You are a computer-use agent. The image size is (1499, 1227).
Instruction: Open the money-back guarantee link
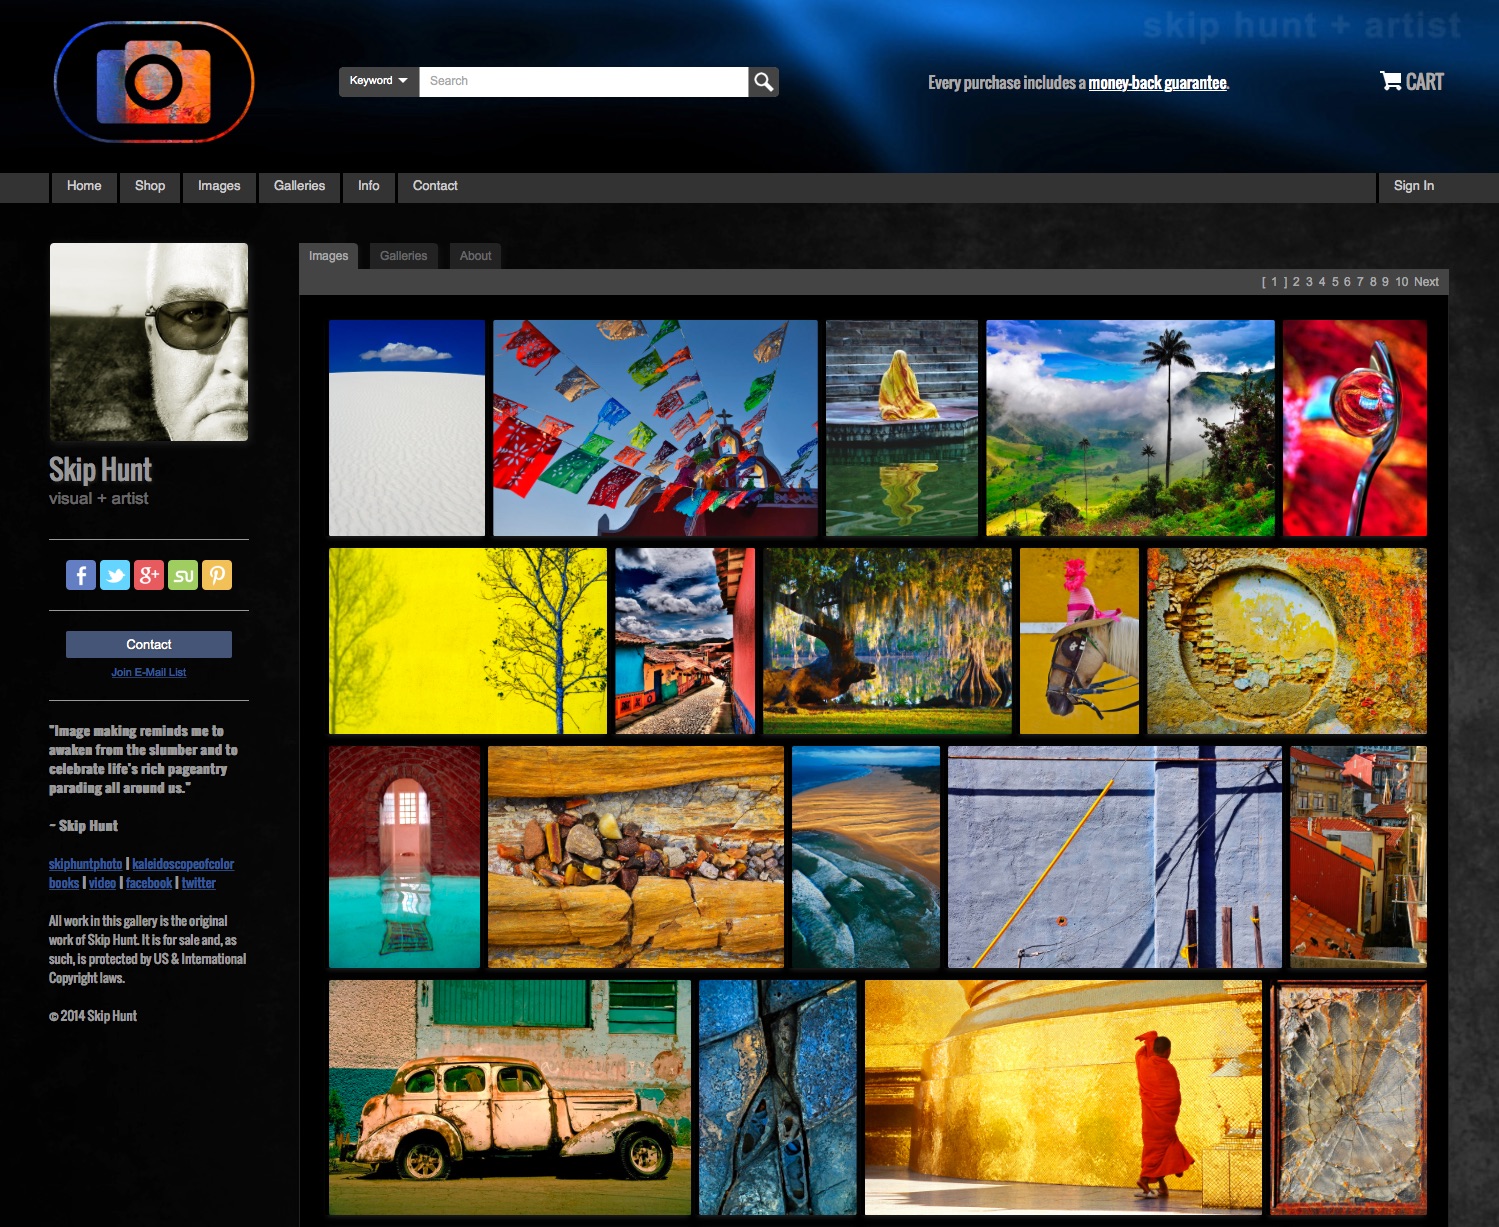(x=1157, y=83)
